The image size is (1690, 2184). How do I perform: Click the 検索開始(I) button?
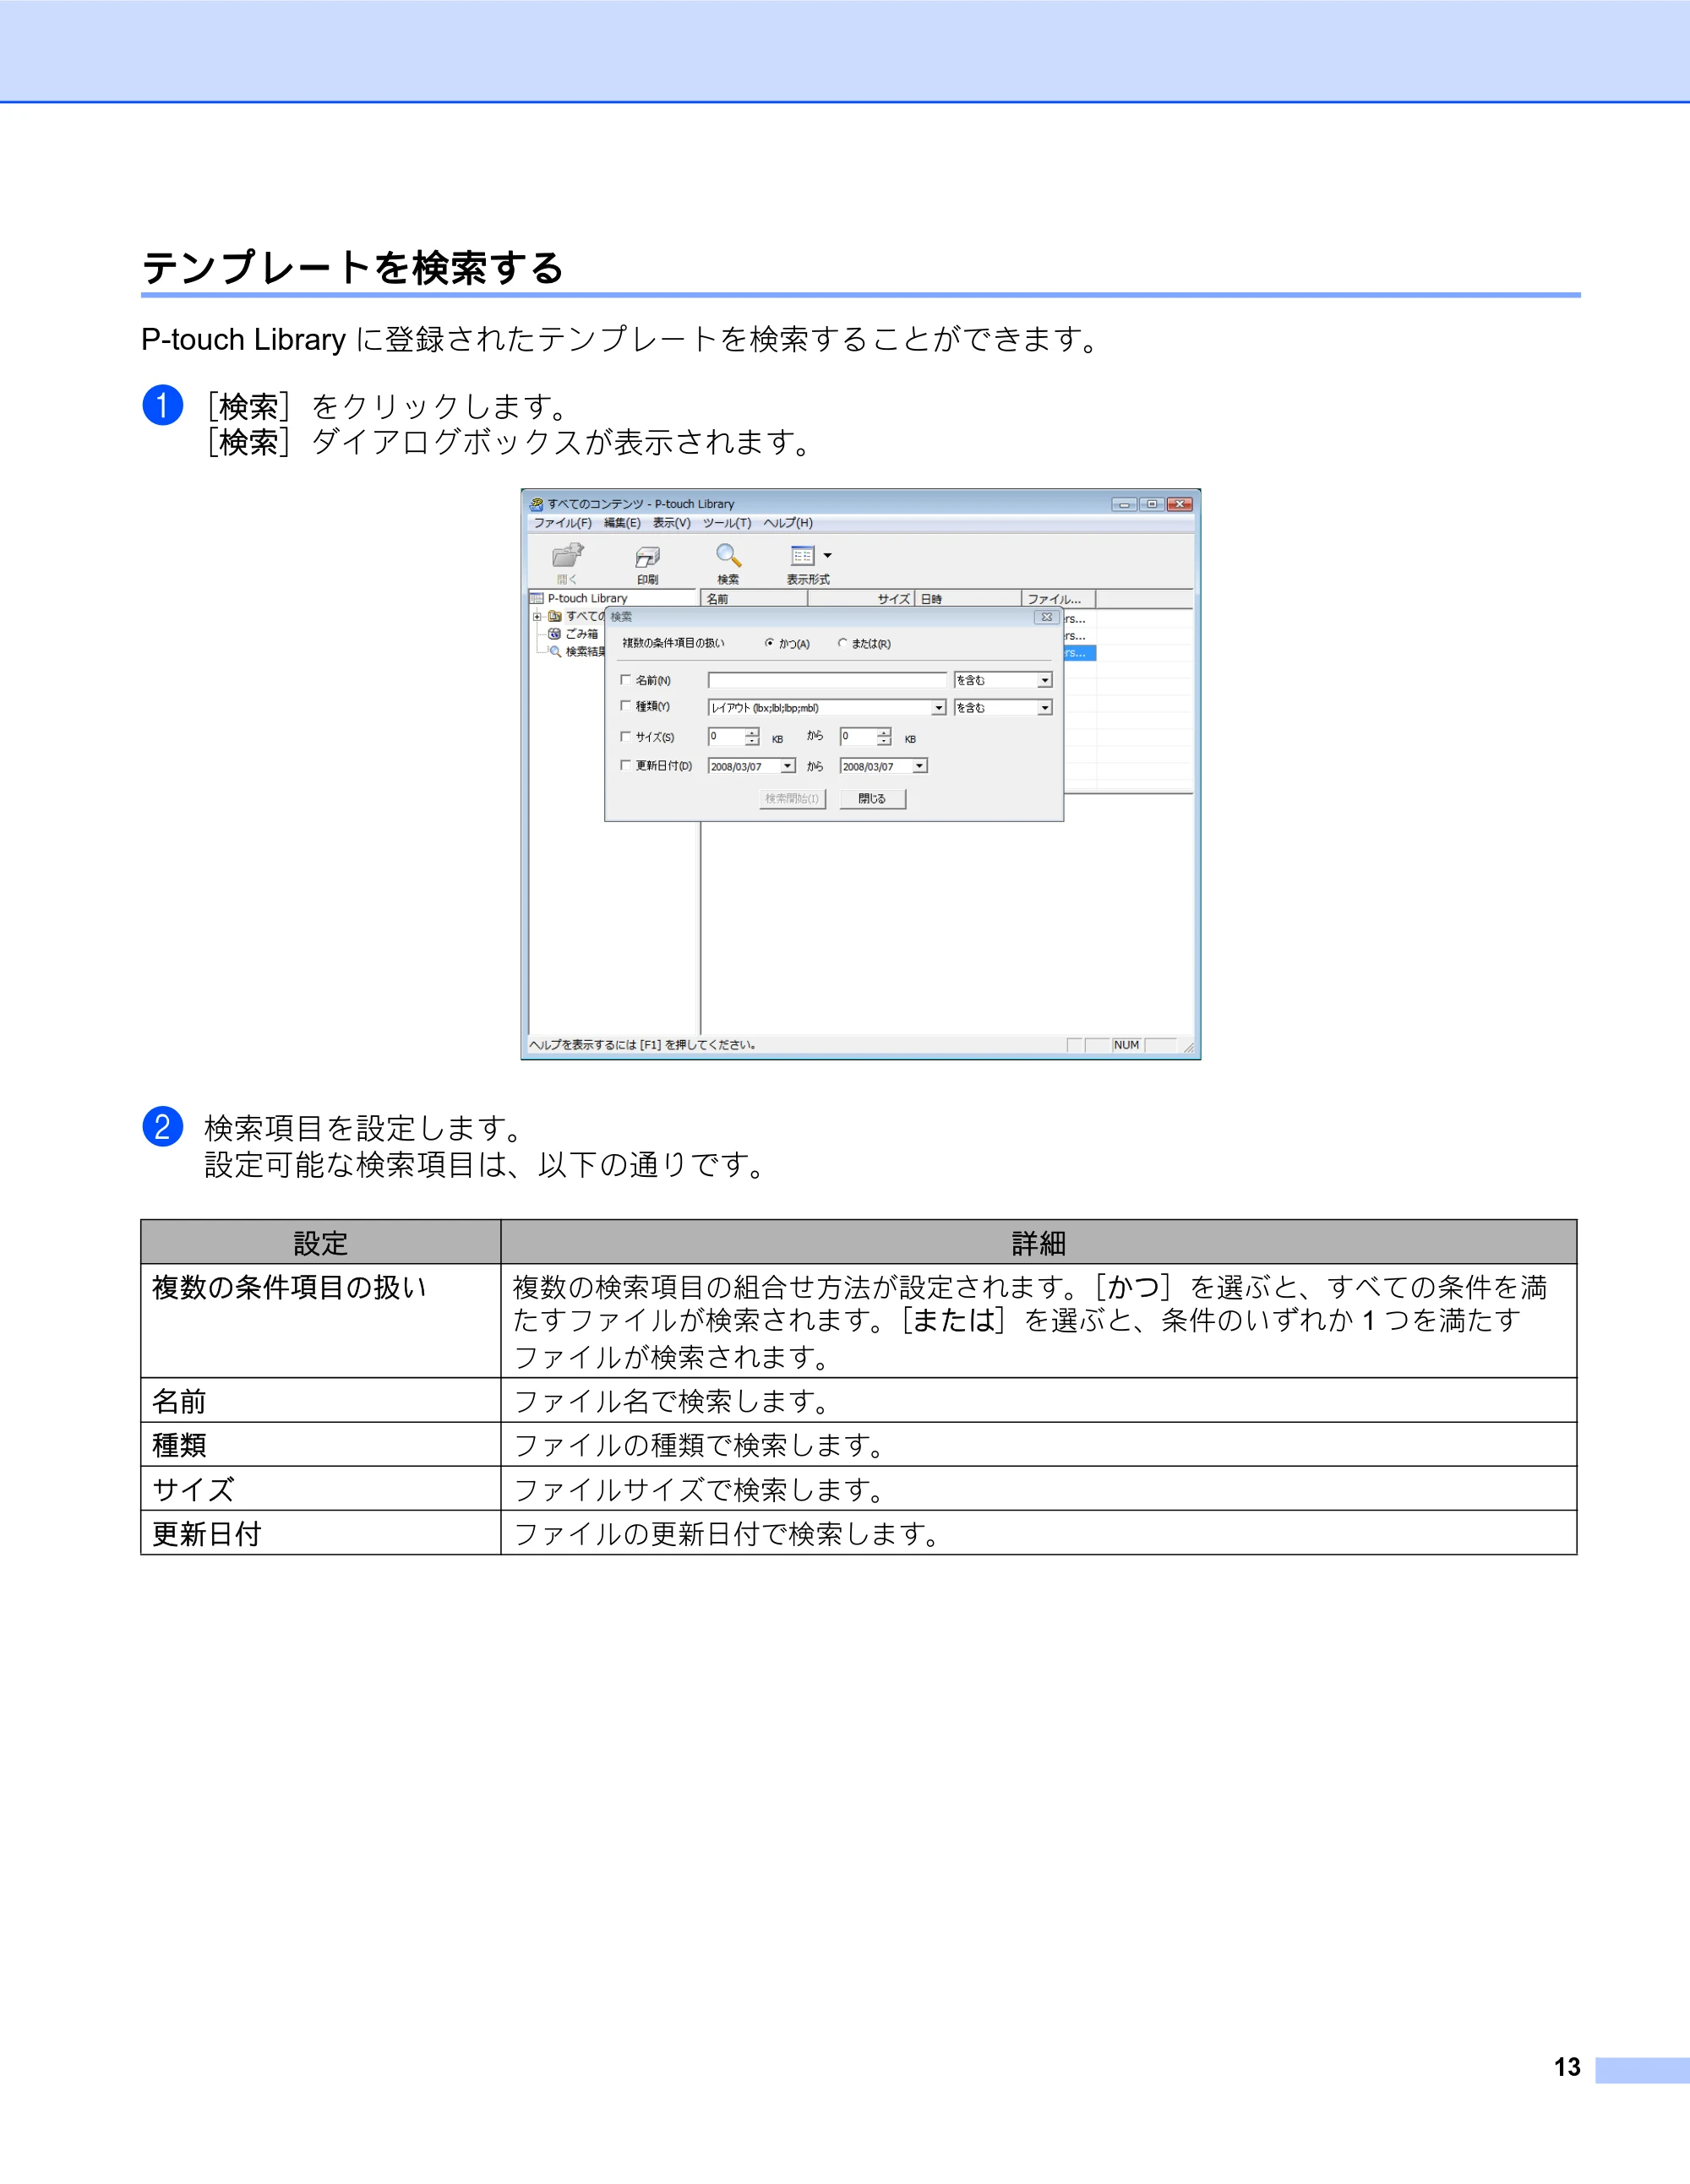pos(792,798)
